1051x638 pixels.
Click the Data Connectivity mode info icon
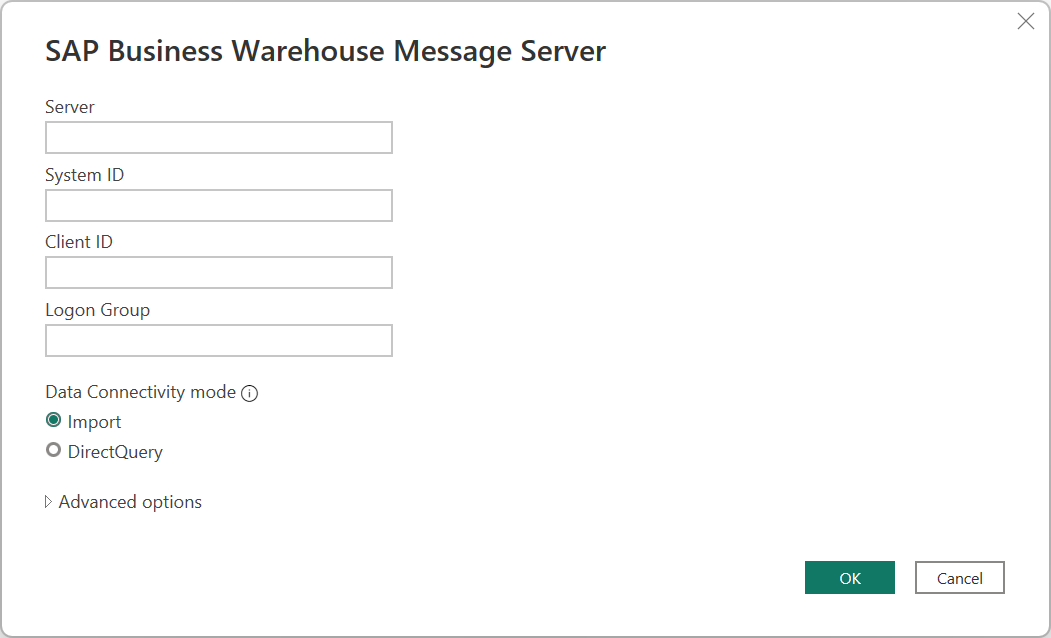click(248, 392)
